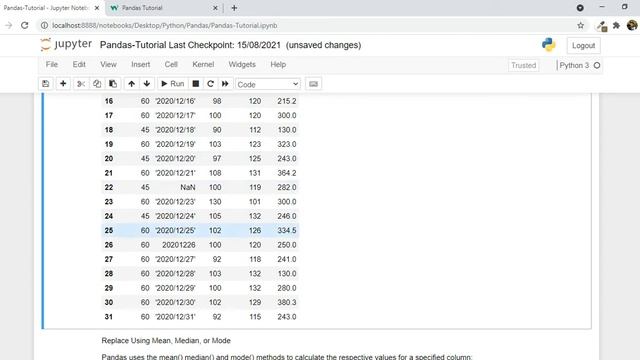The image size is (640, 360).
Task: Interrupt the kernel with stop icon
Action: 196,84
